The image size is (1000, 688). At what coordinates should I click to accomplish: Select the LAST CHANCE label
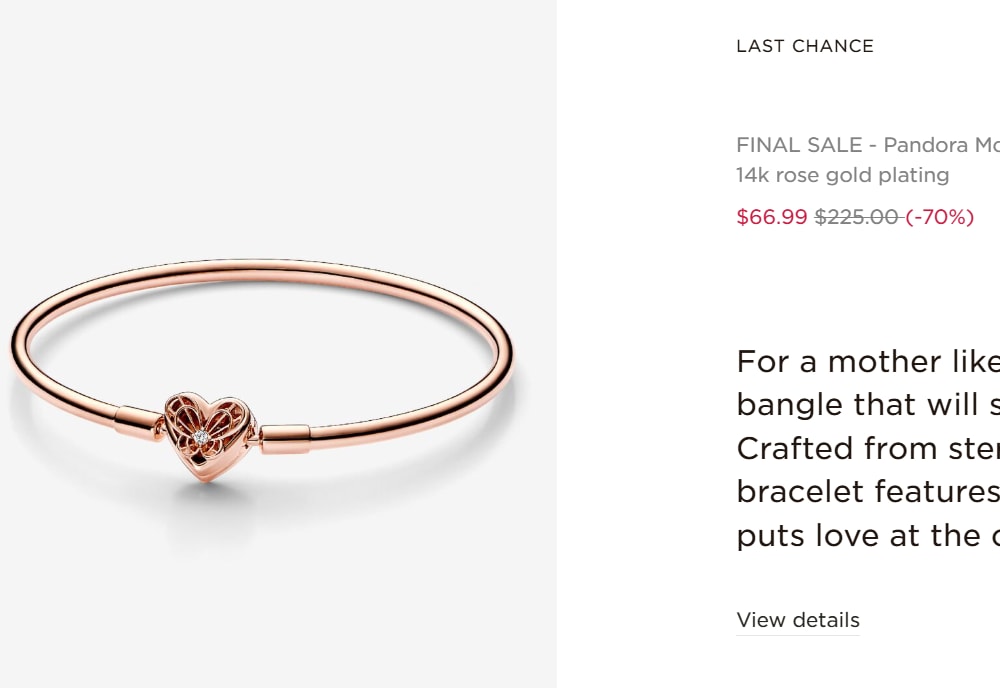(805, 46)
